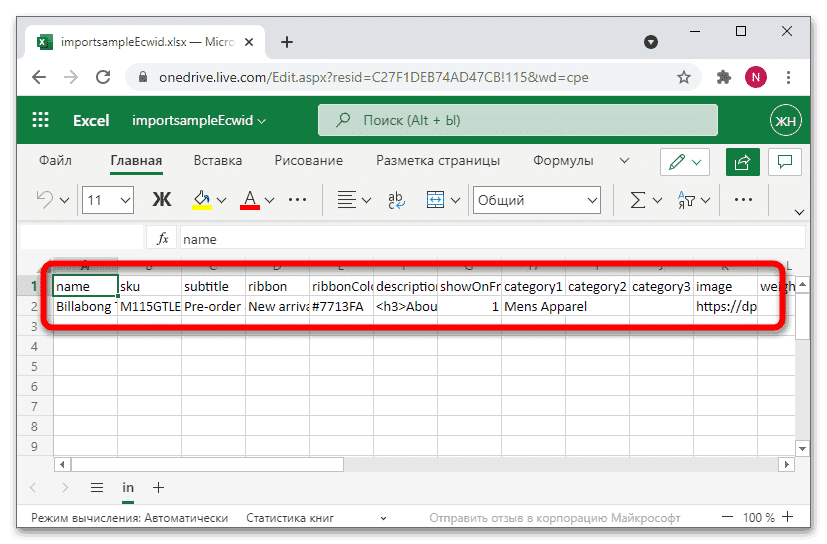Add a new sheet with plus button
The image size is (827, 544).
click(x=158, y=487)
